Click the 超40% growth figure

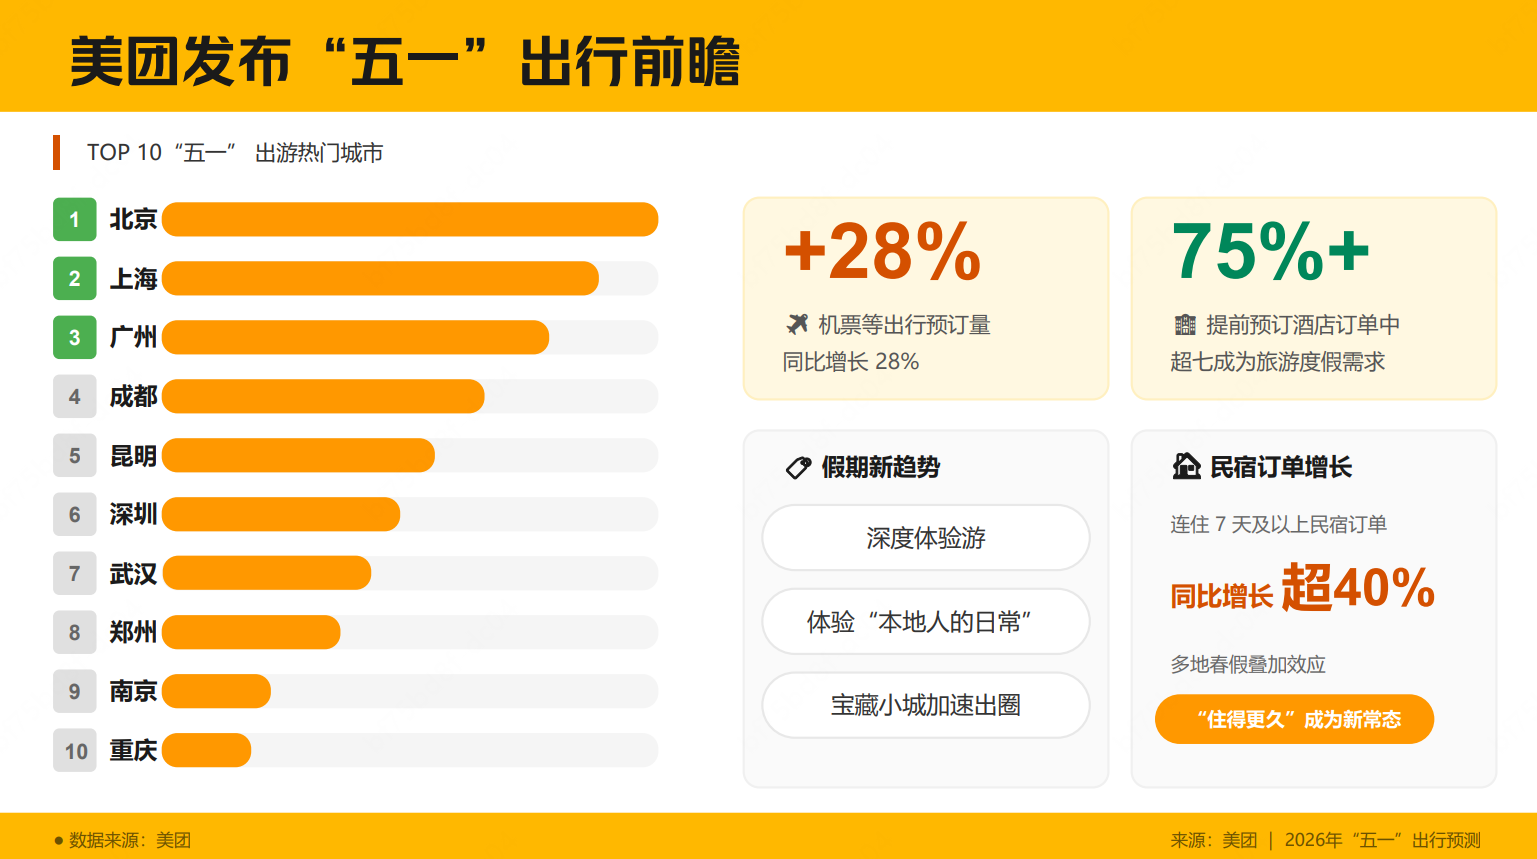[1358, 587]
